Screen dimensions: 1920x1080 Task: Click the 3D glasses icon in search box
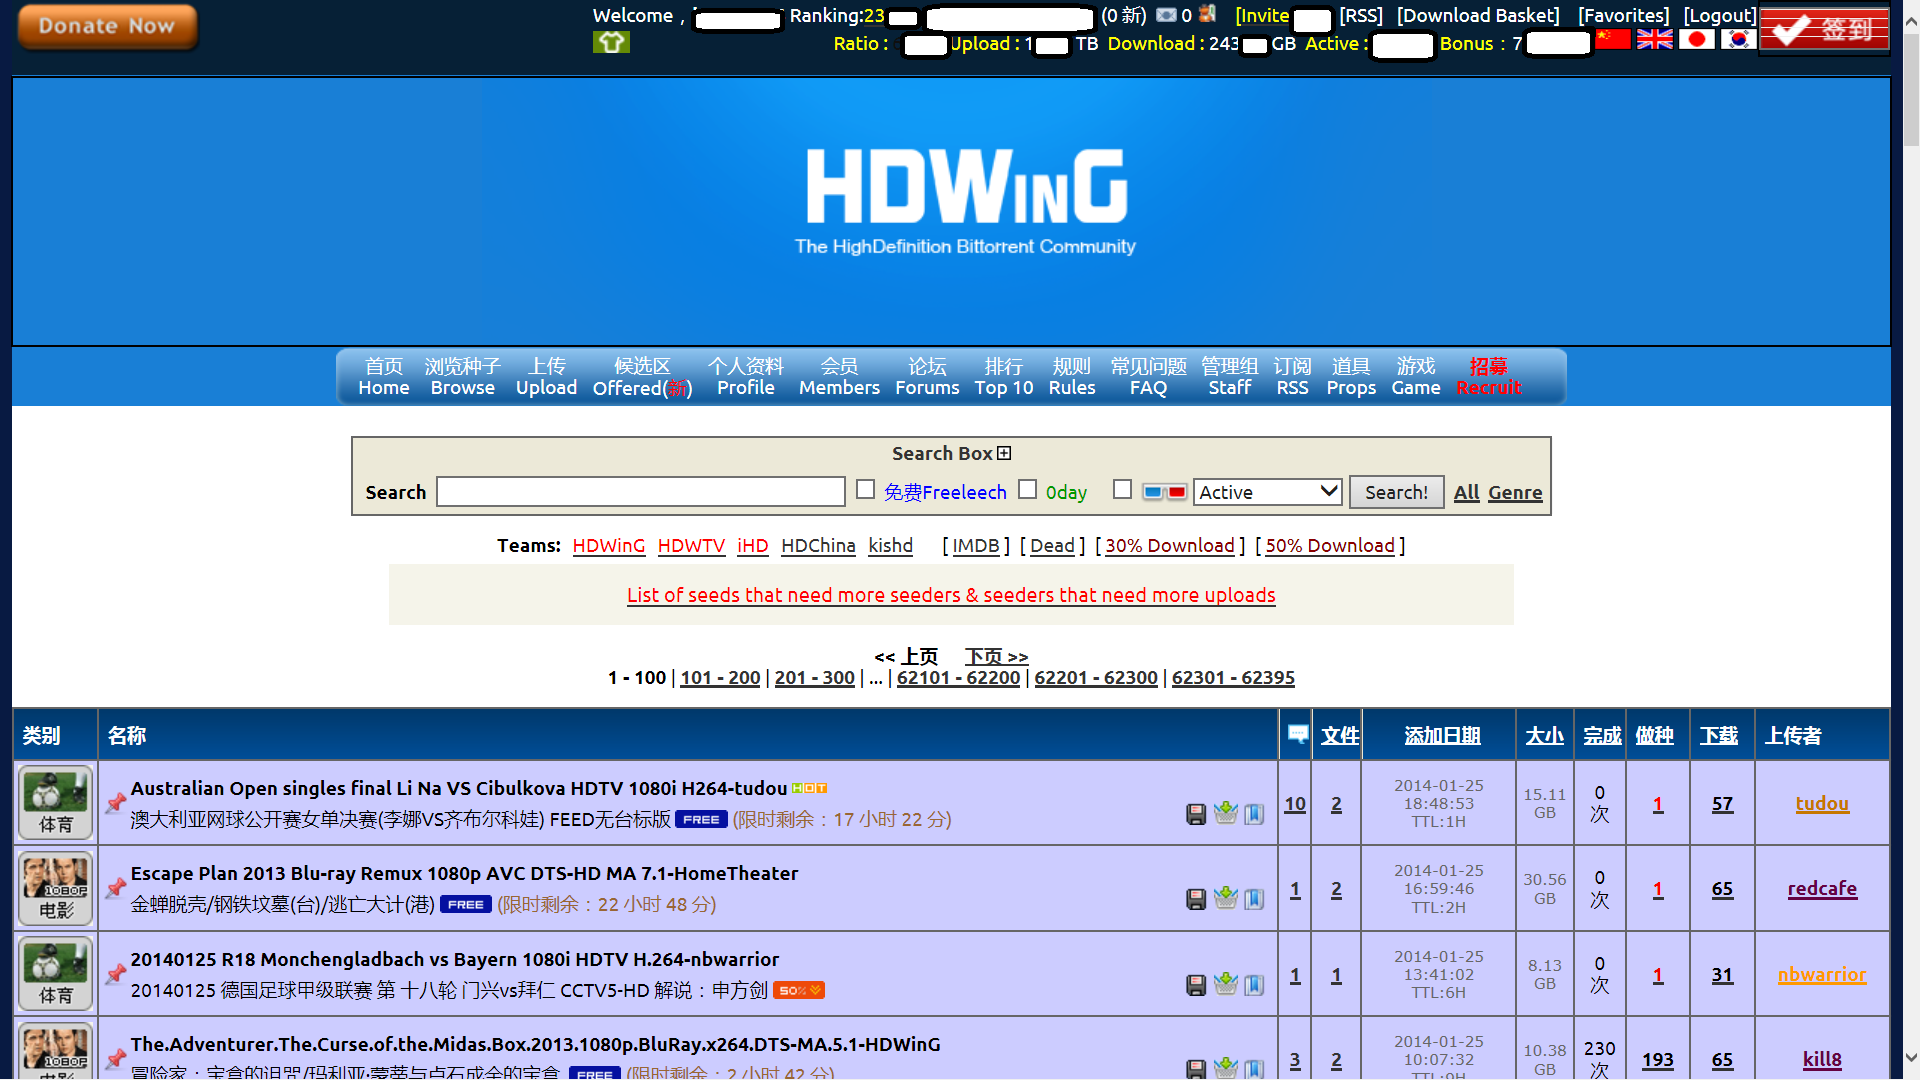[1165, 492]
